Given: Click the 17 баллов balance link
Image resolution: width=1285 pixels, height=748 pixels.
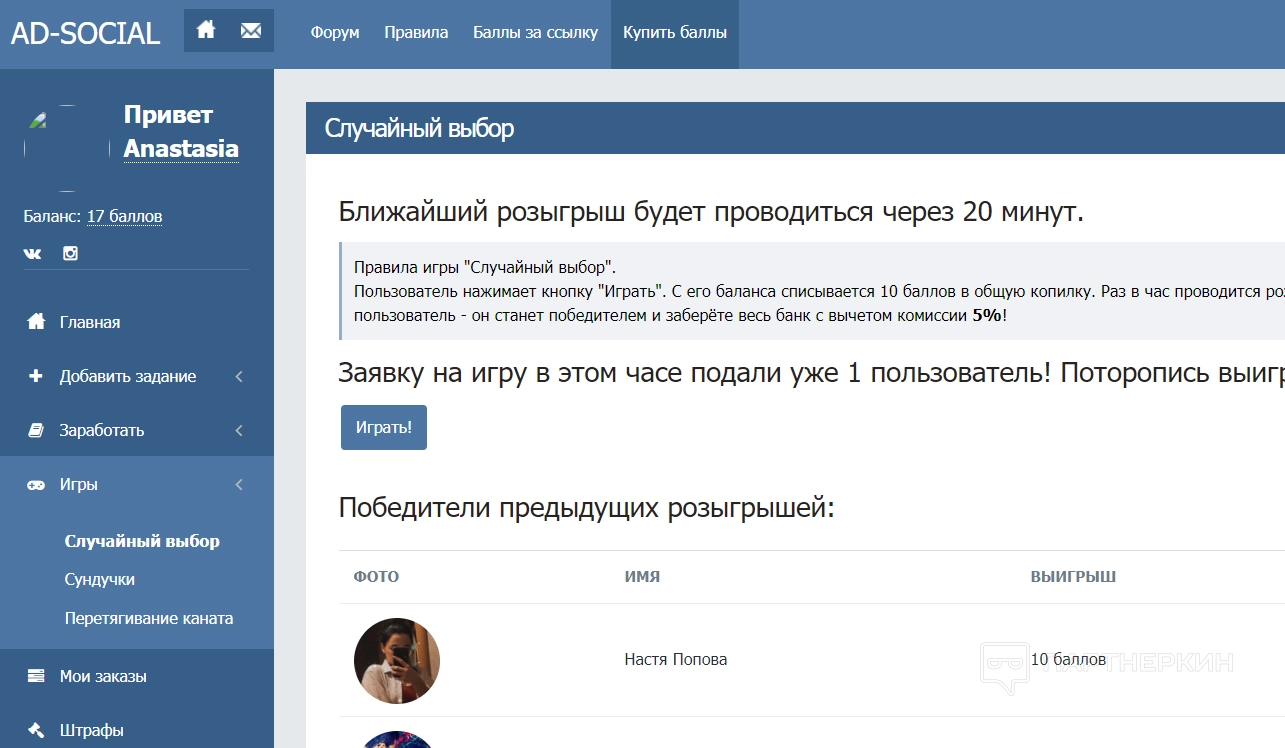Looking at the screenshot, I should coord(124,216).
